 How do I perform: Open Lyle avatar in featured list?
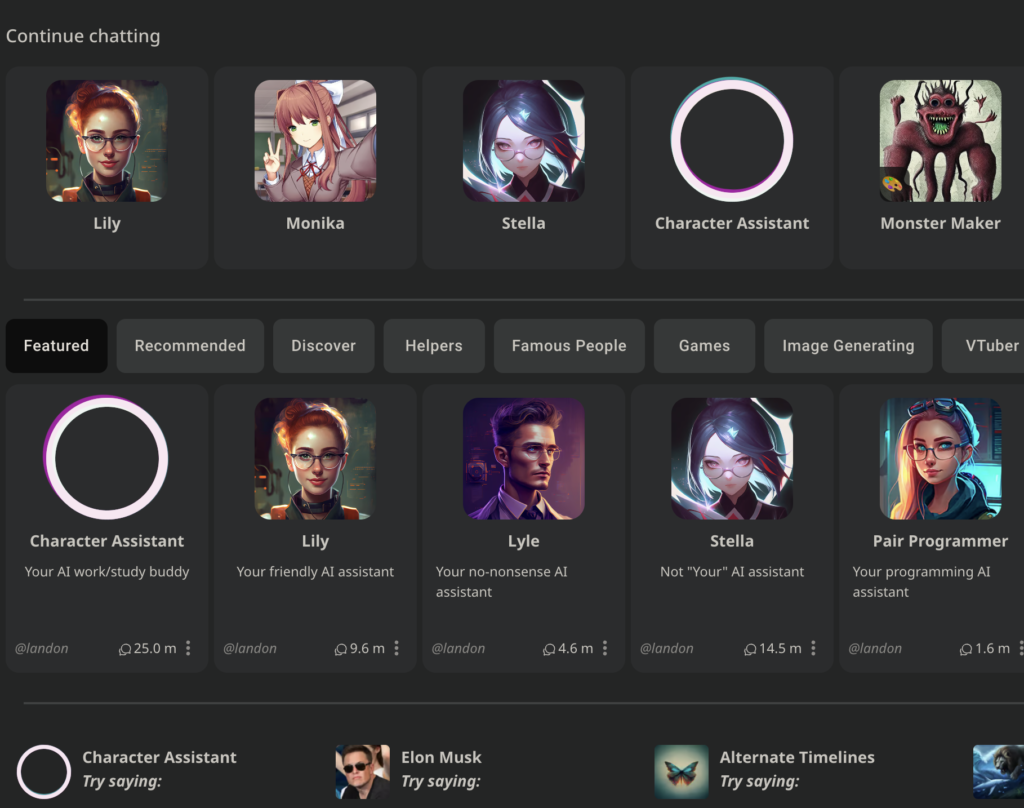(524, 459)
